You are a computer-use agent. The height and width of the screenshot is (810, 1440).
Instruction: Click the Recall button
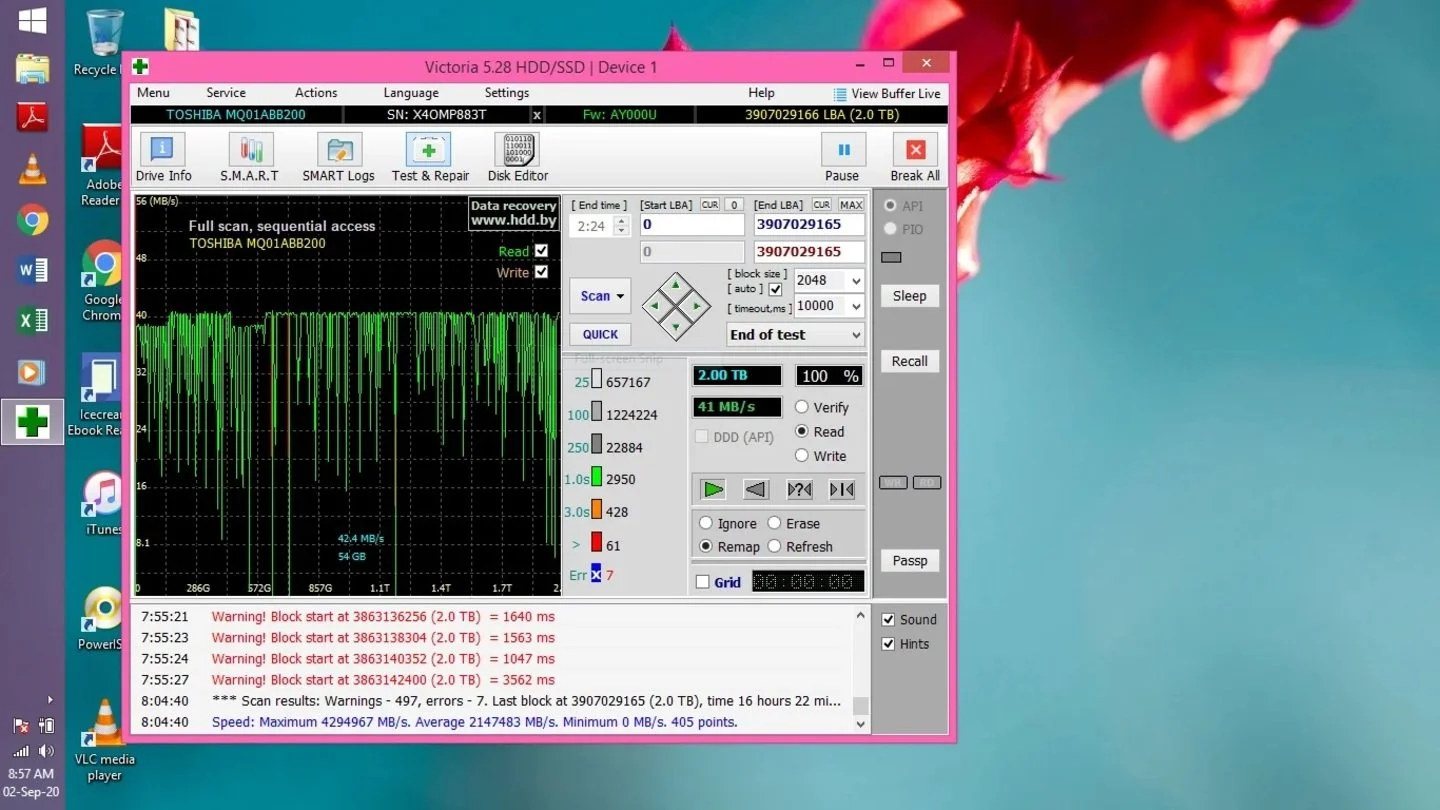(909, 361)
